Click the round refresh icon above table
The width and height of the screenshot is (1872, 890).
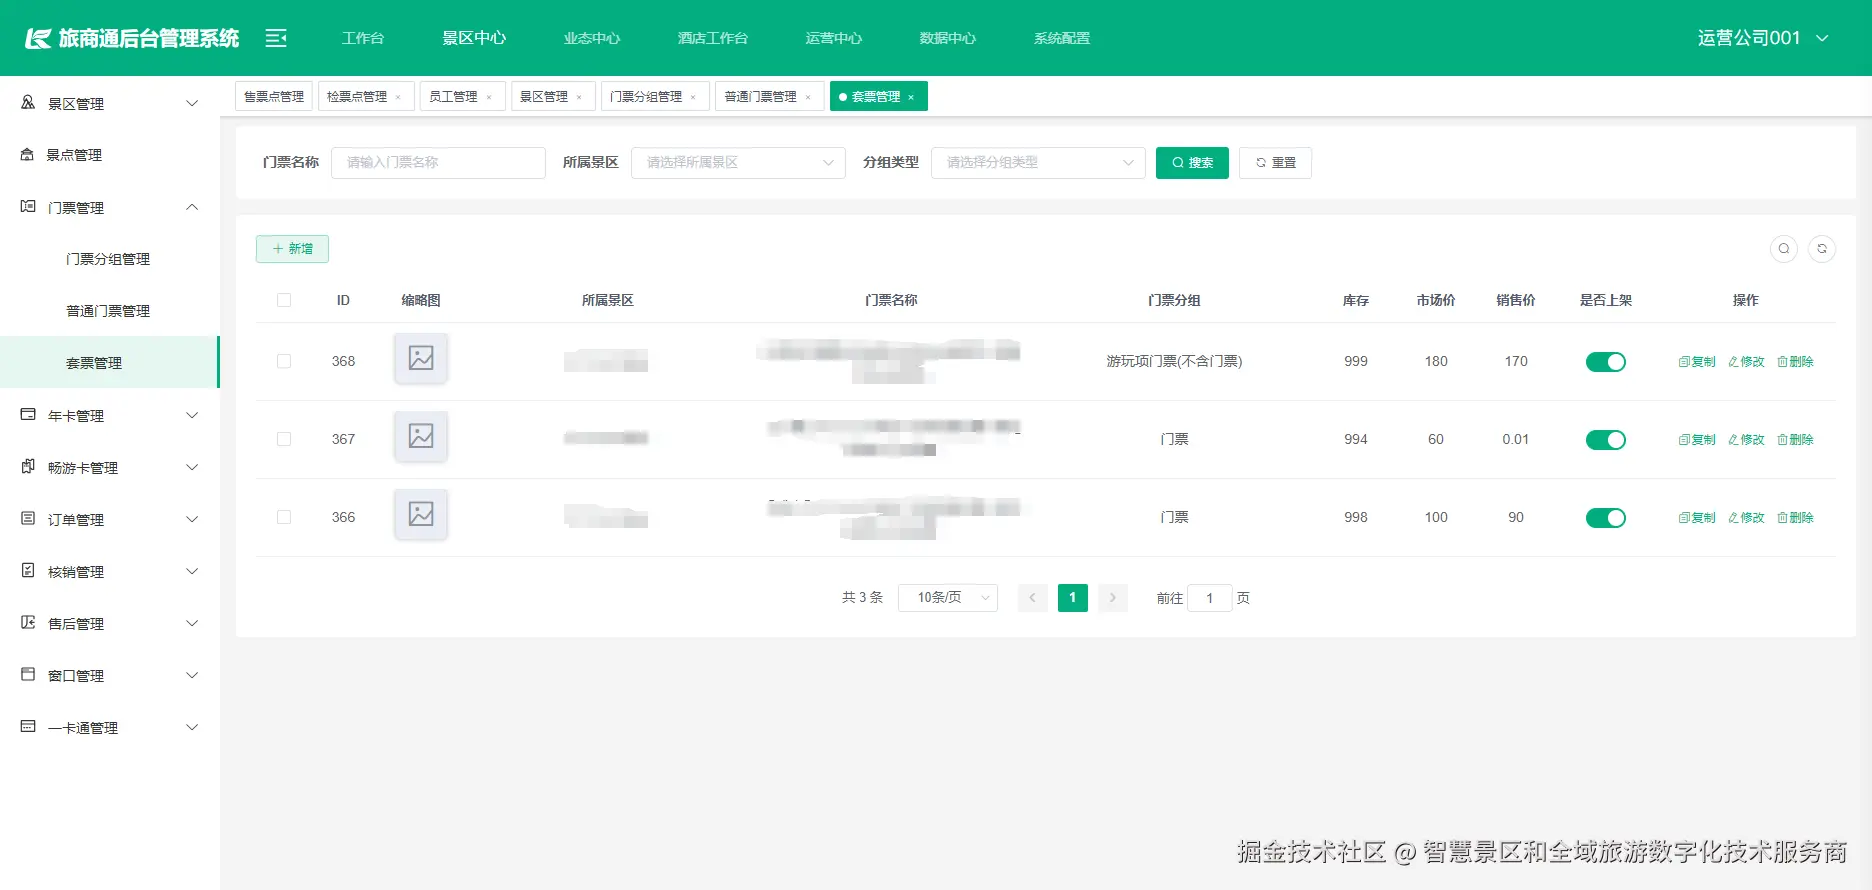pyautogui.click(x=1822, y=249)
